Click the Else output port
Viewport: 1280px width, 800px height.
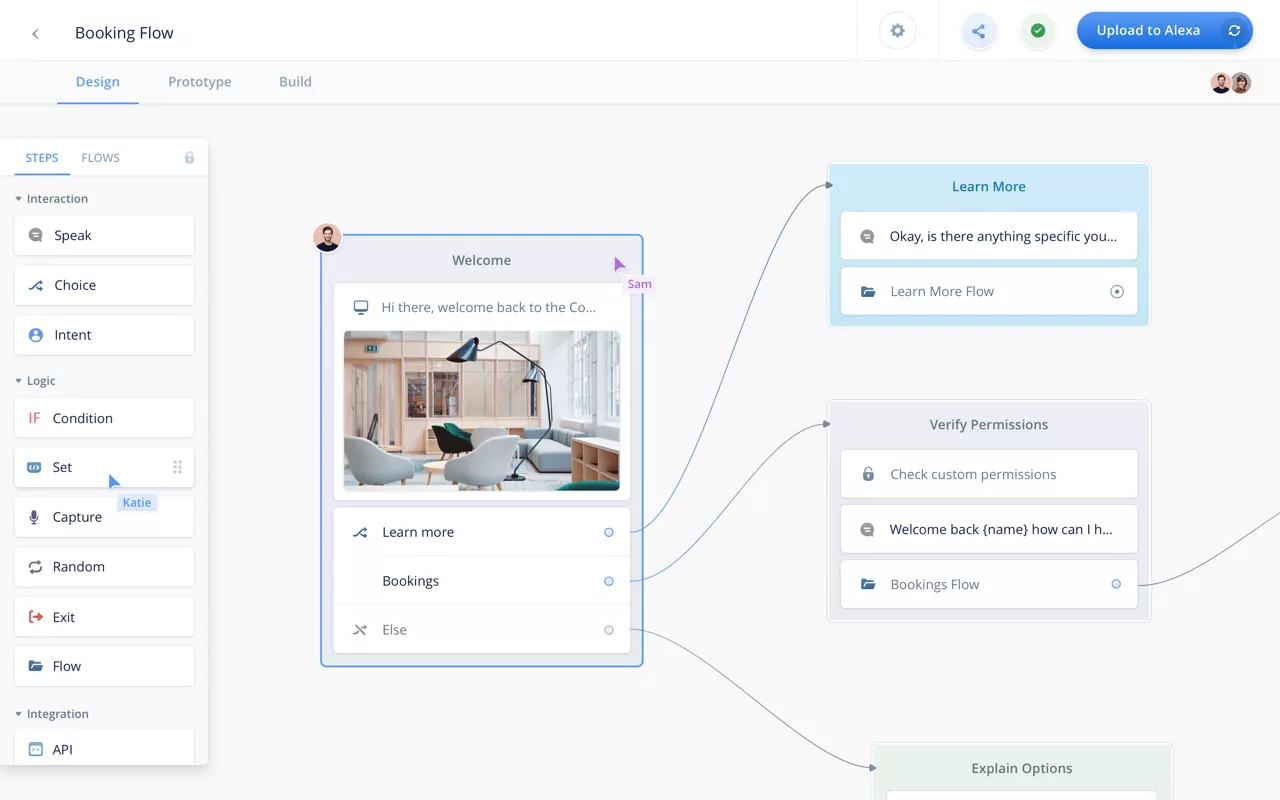[x=608, y=630]
